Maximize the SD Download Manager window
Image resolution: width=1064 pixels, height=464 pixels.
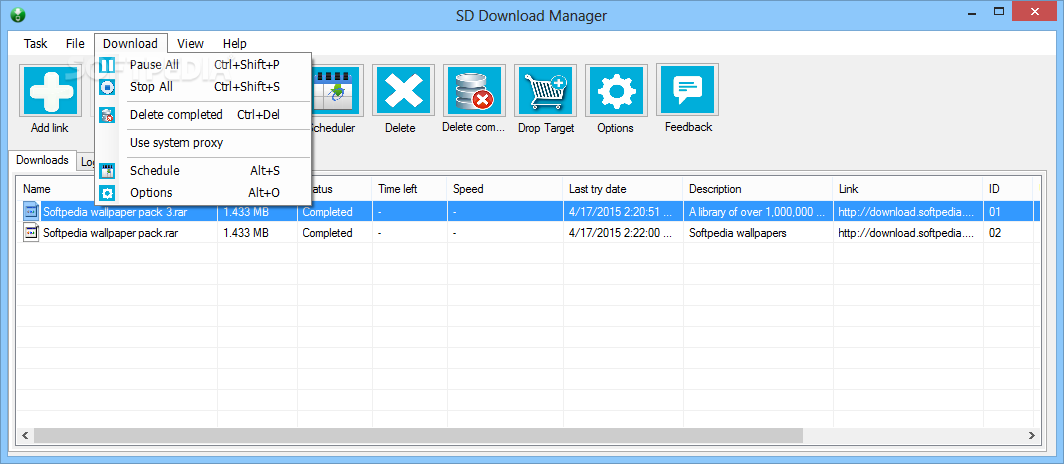998,11
